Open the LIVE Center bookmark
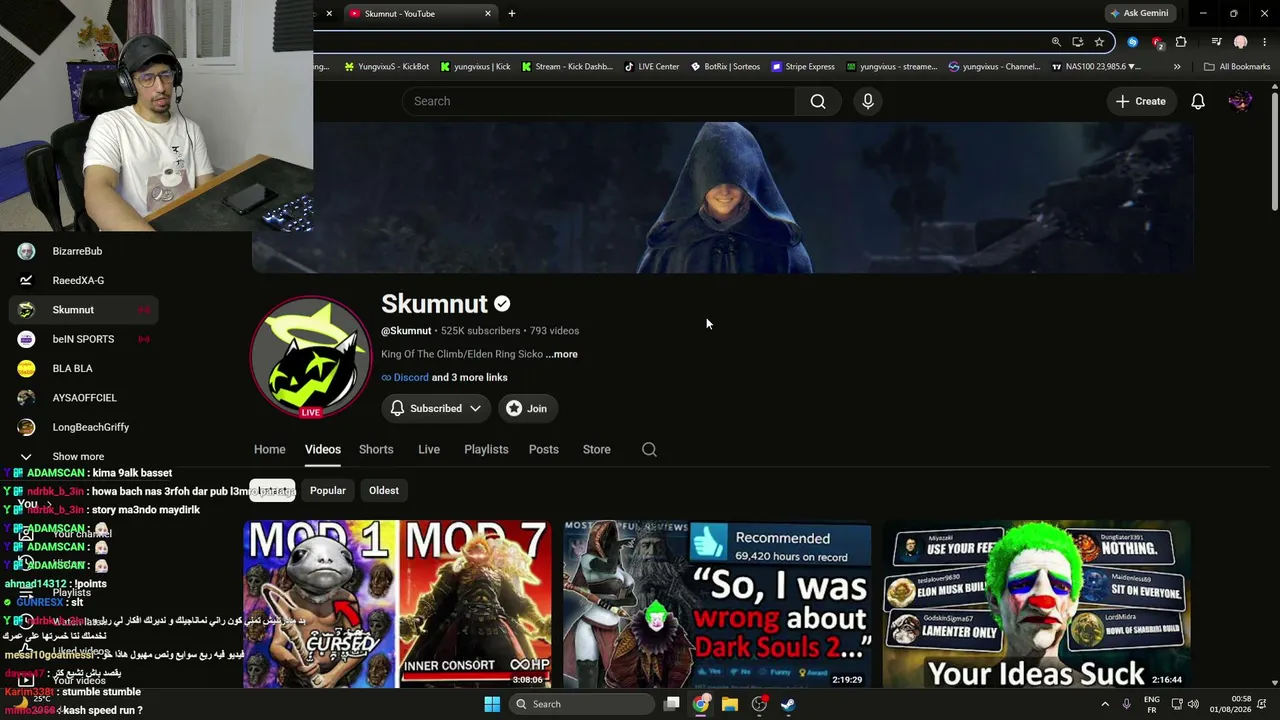 651,67
